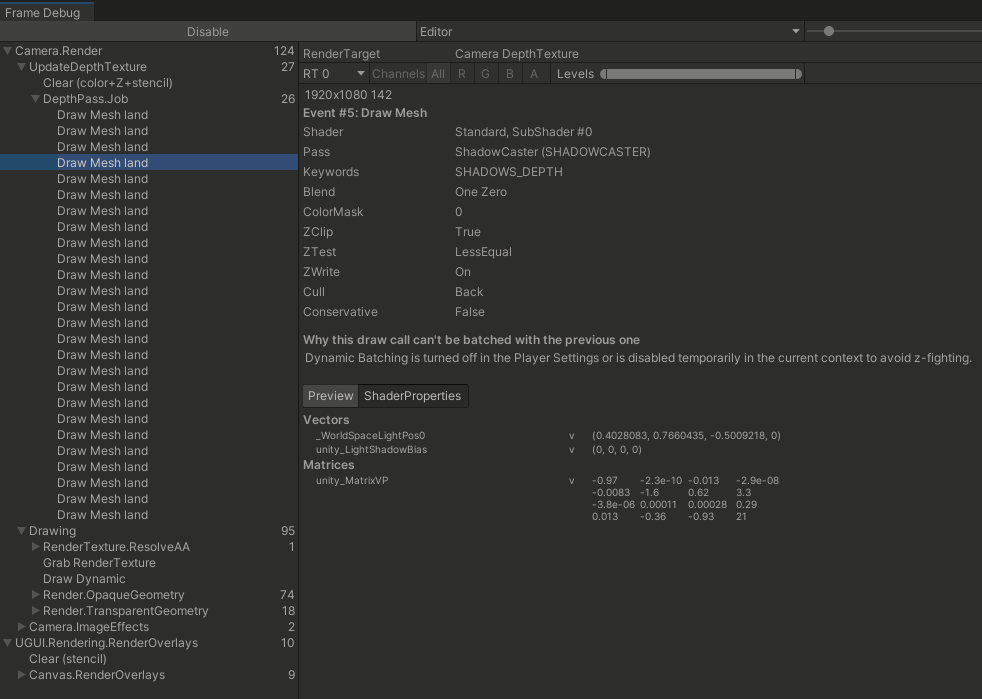
Task: Open the RT 0 render target dropdown
Action: coord(334,74)
